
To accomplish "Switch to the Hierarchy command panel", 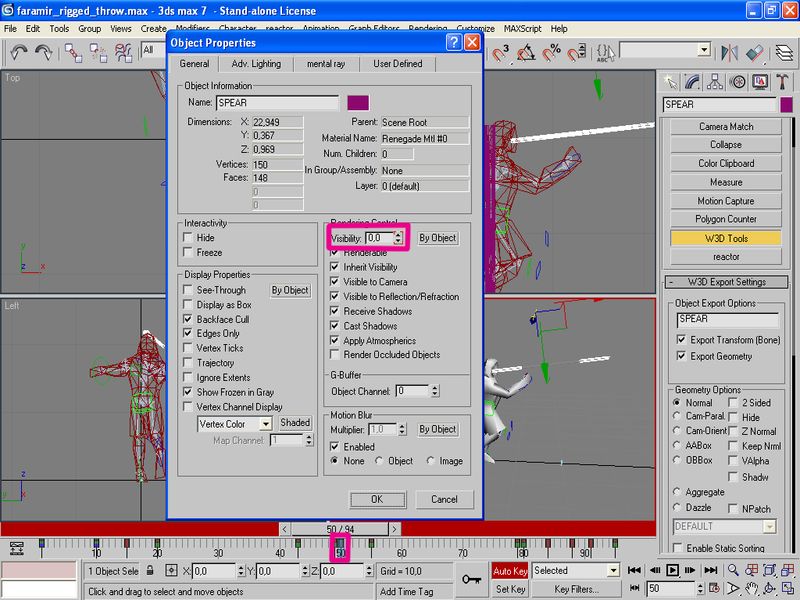I will click(715, 82).
